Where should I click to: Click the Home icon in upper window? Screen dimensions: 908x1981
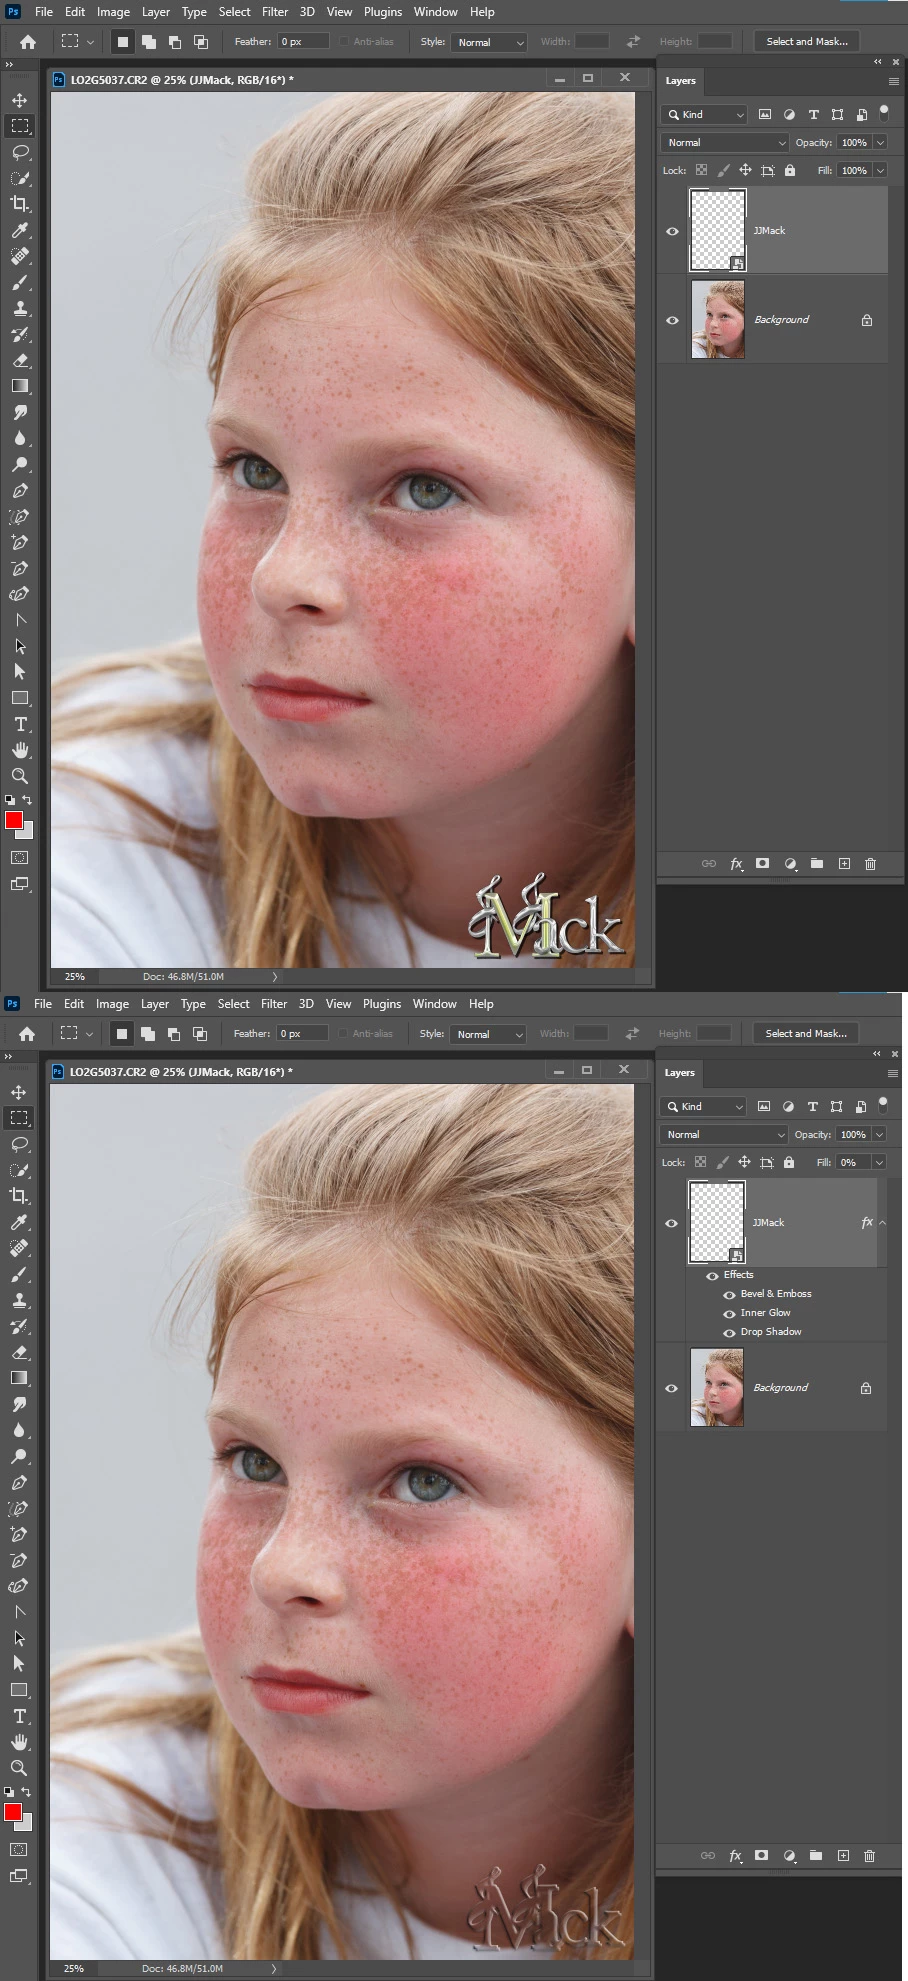click(x=27, y=42)
